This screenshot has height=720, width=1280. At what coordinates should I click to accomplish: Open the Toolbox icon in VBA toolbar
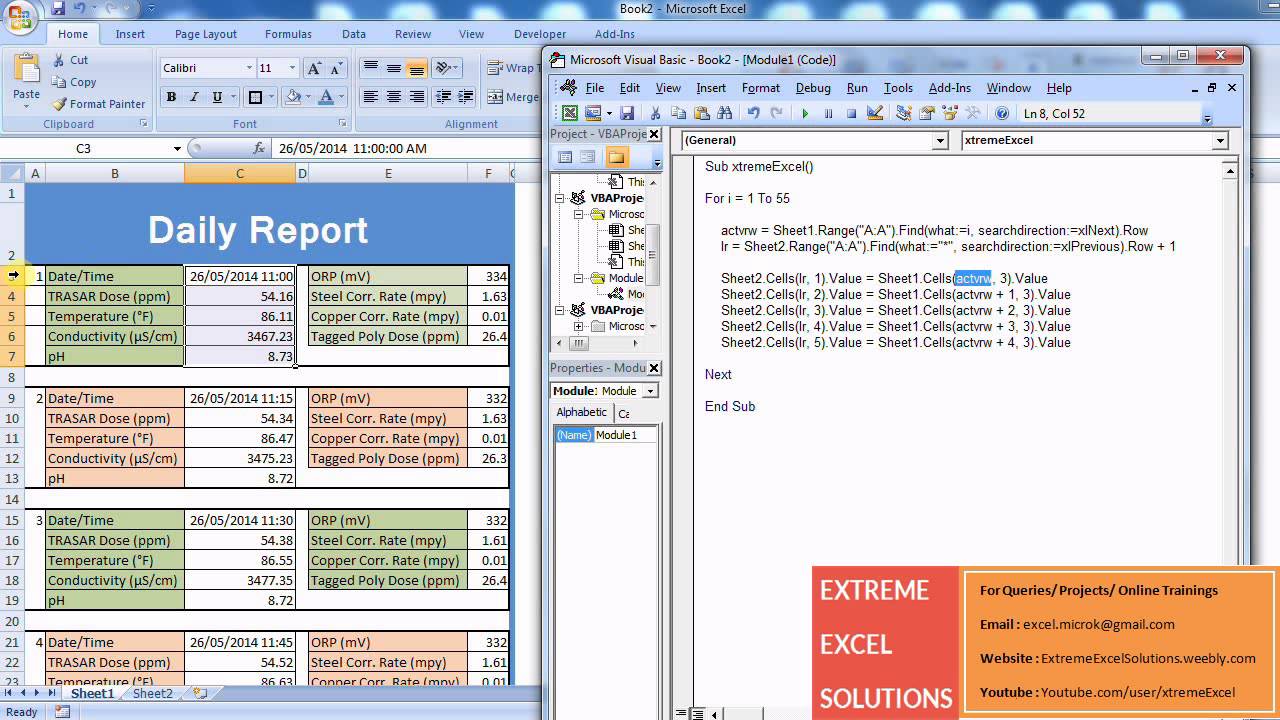tap(972, 114)
